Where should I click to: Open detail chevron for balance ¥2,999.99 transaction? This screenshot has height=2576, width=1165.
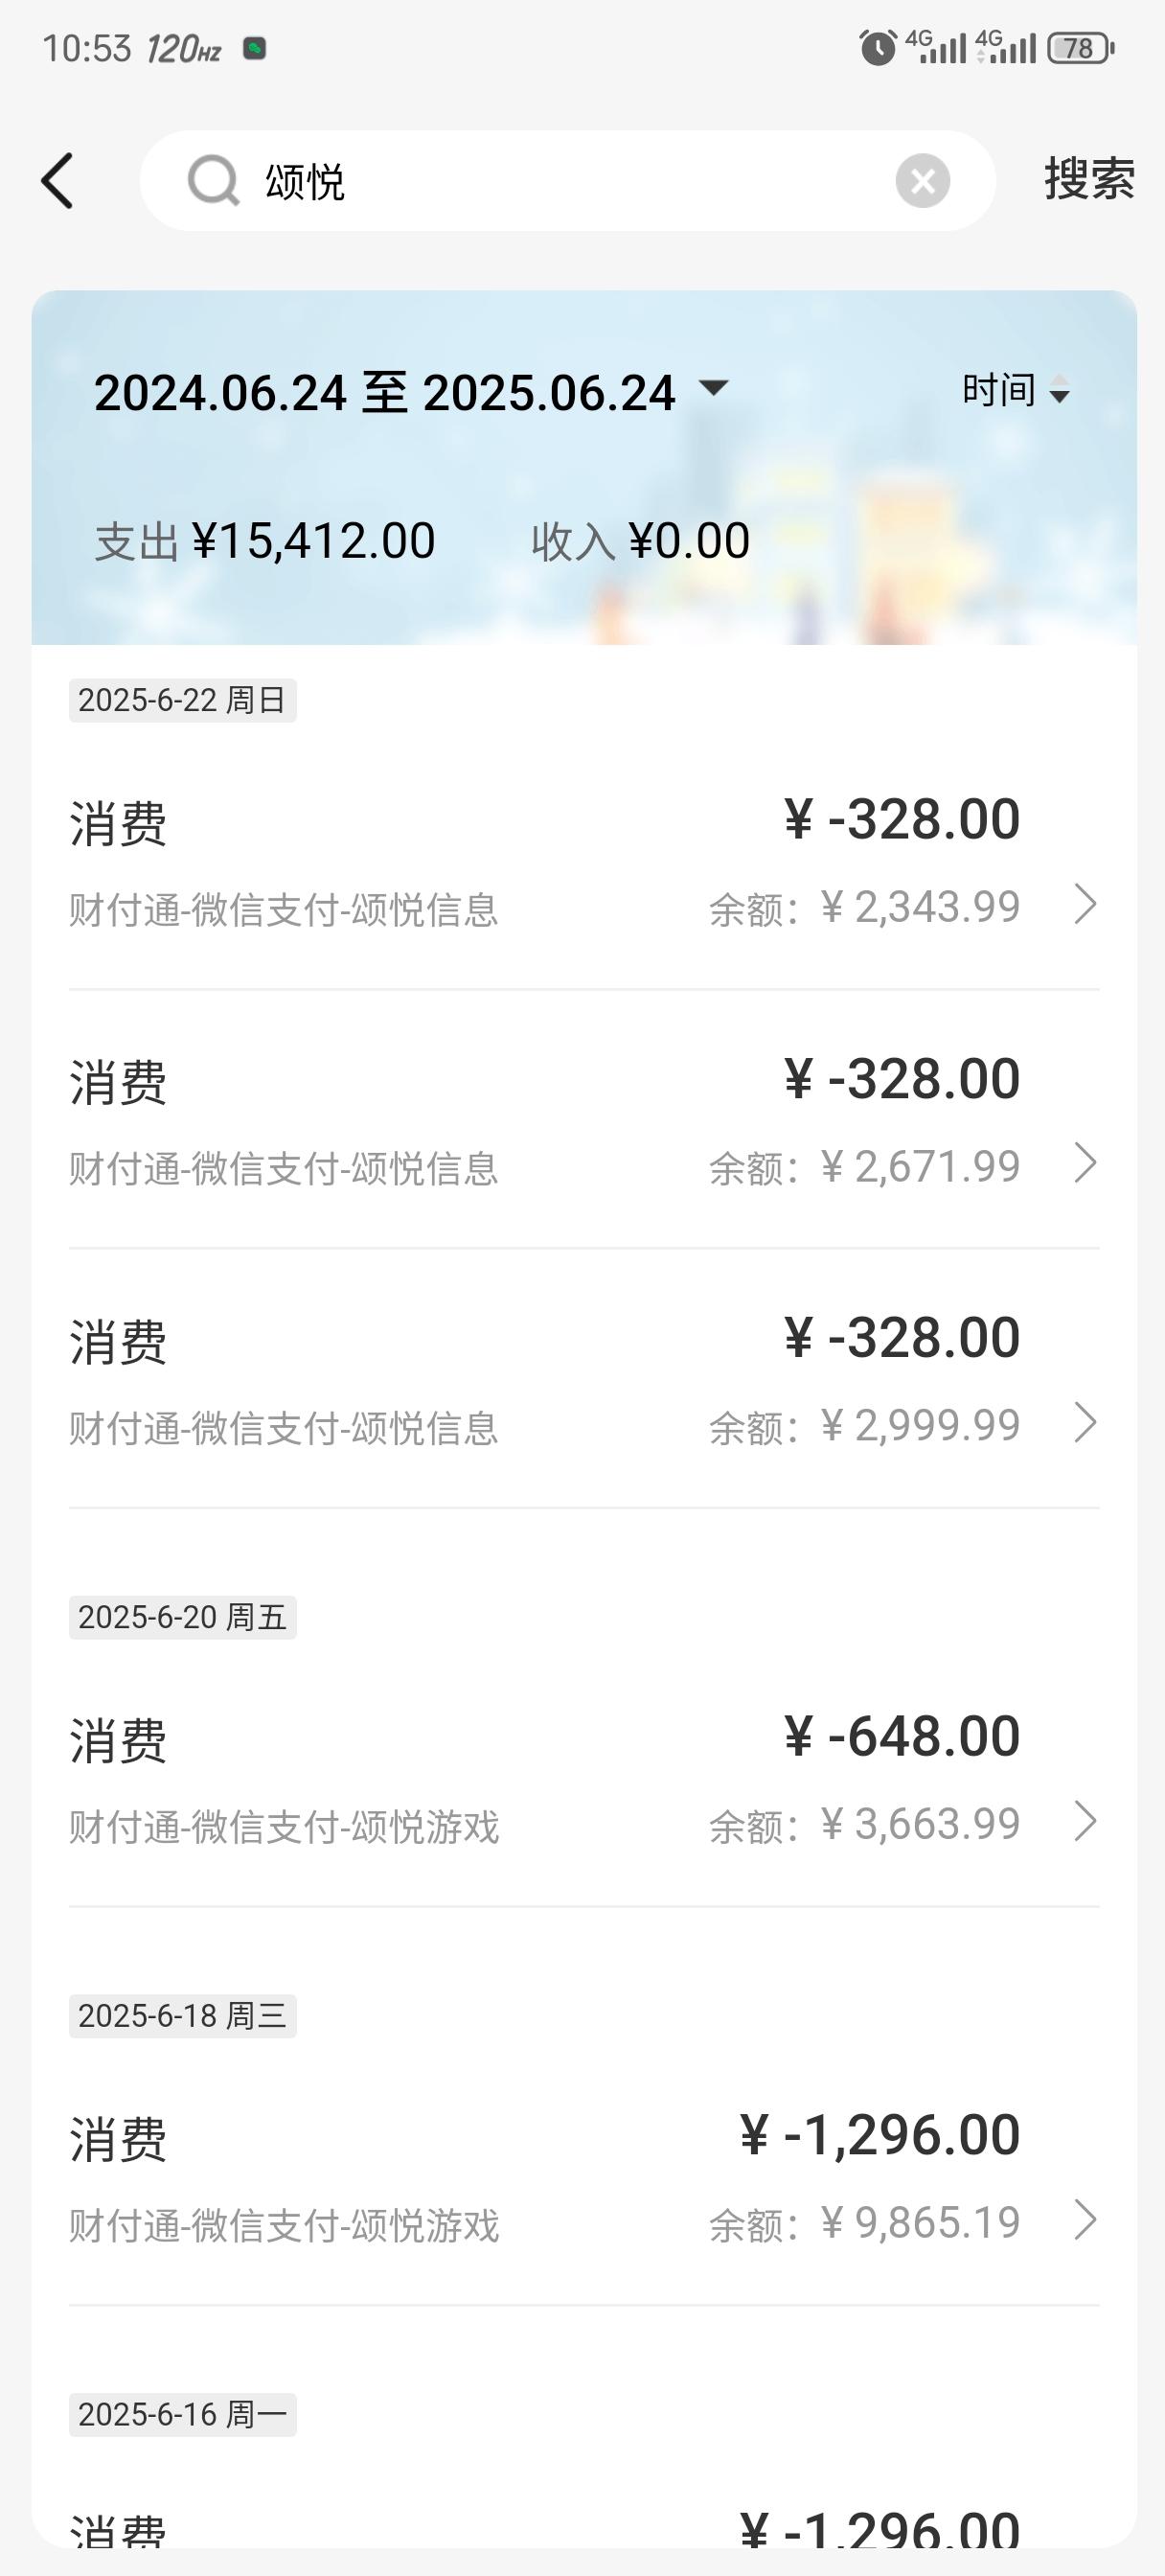click(x=1085, y=1422)
